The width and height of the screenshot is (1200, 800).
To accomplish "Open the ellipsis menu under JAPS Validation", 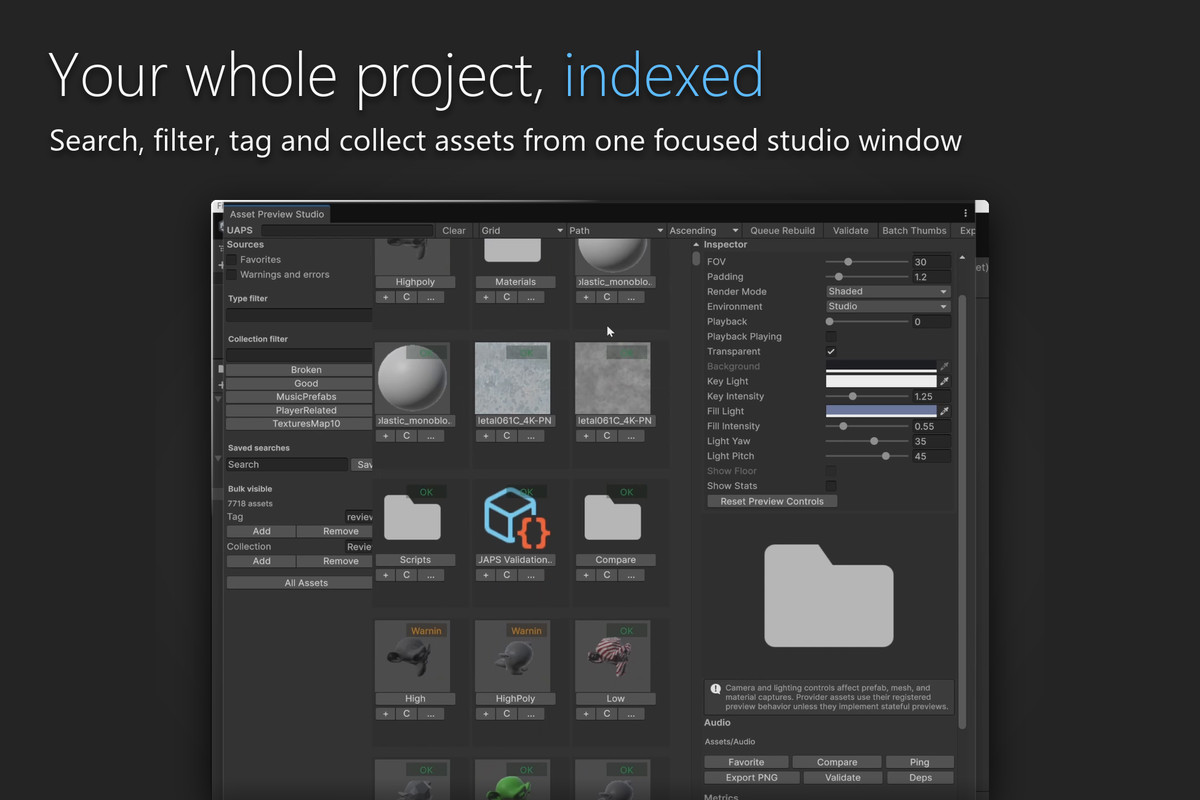I will click(531, 575).
